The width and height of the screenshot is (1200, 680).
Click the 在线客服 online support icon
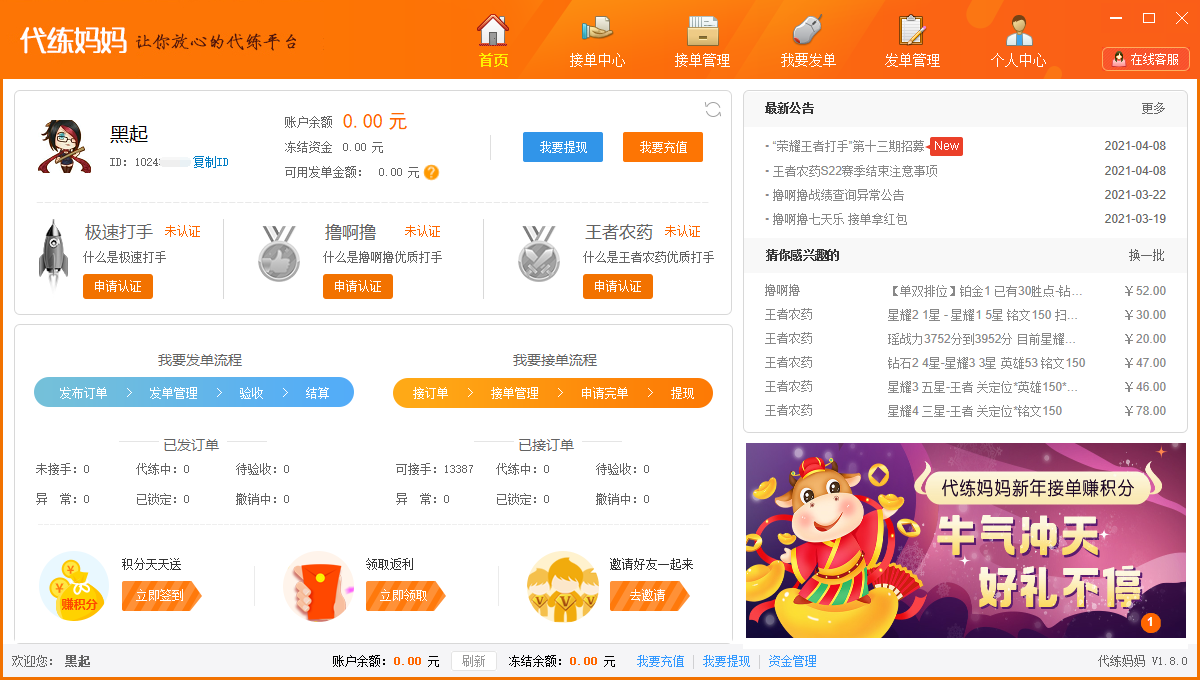[1144, 58]
